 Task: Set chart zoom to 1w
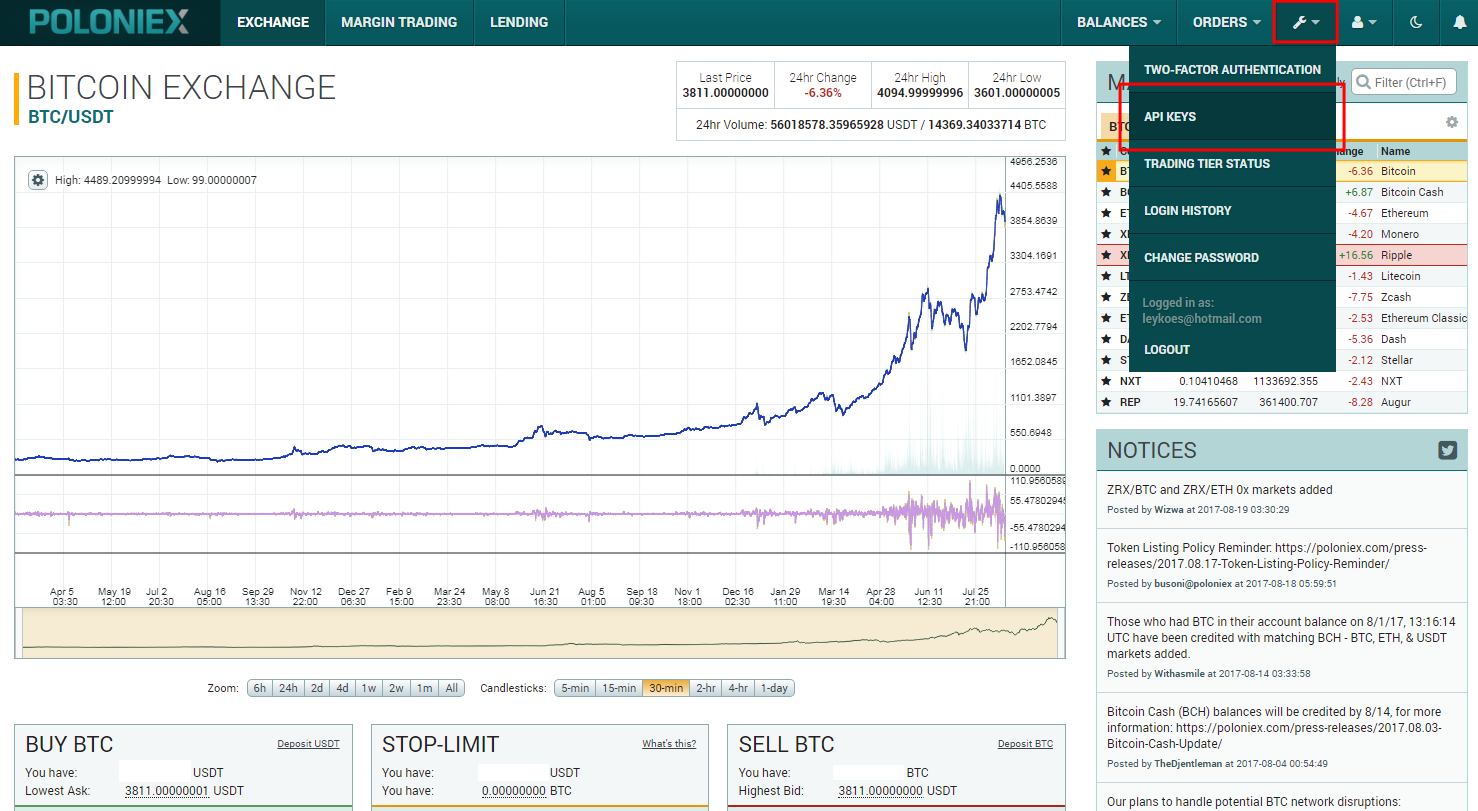[369, 688]
